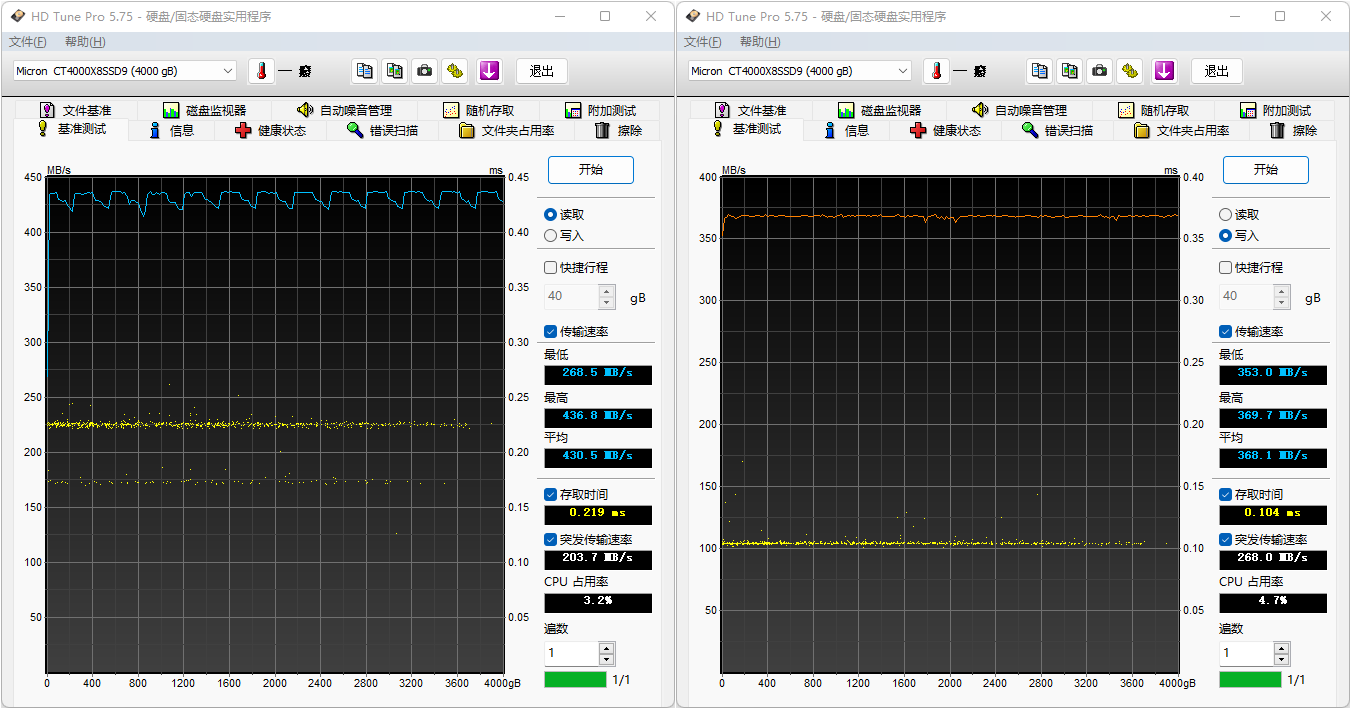This screenshot has width=1351, height=709.
Task: Click the thermometer temperature icon in left window
Action: pyautogui.click(x=261, y=71)
